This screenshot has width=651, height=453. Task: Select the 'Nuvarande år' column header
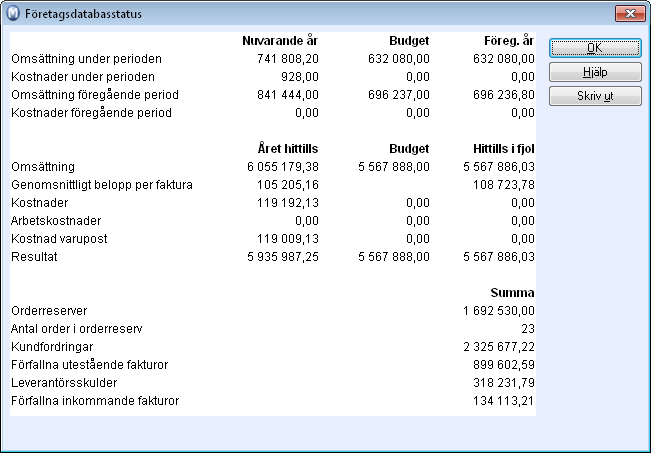280,41
